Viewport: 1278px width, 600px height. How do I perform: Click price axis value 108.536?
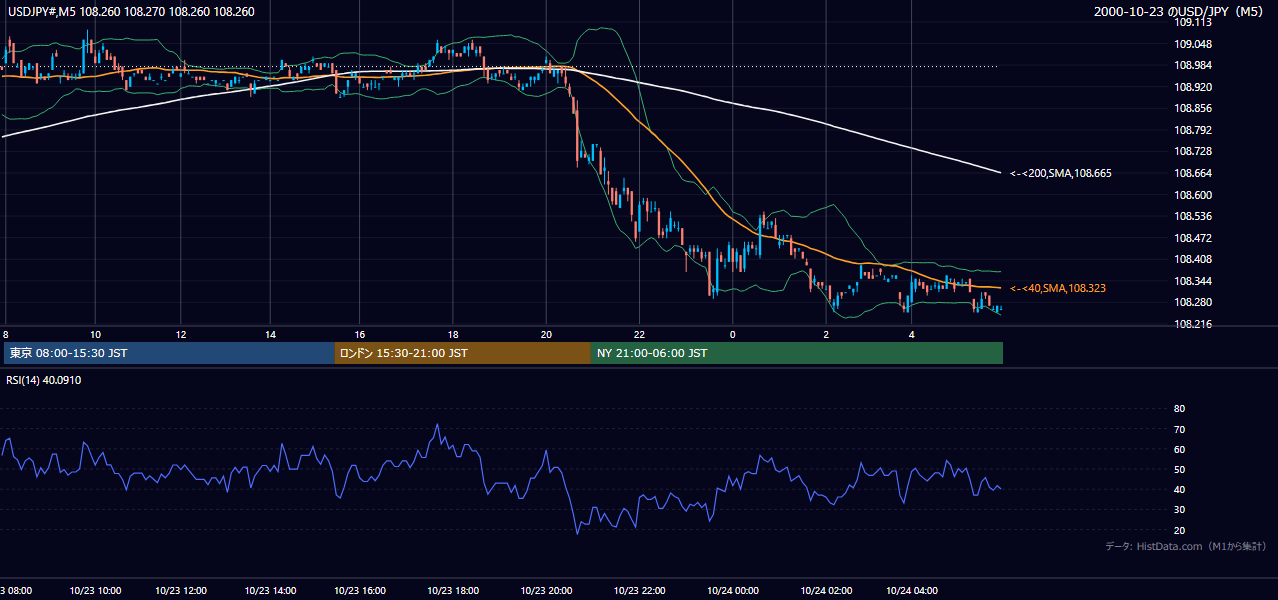coord(1193,216)
